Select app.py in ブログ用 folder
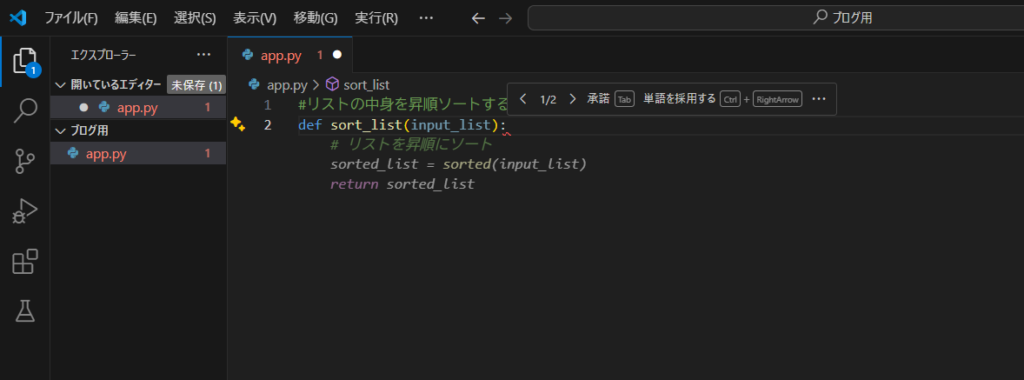The height and width of the screenshot is (380, 1024). point(139,153)
